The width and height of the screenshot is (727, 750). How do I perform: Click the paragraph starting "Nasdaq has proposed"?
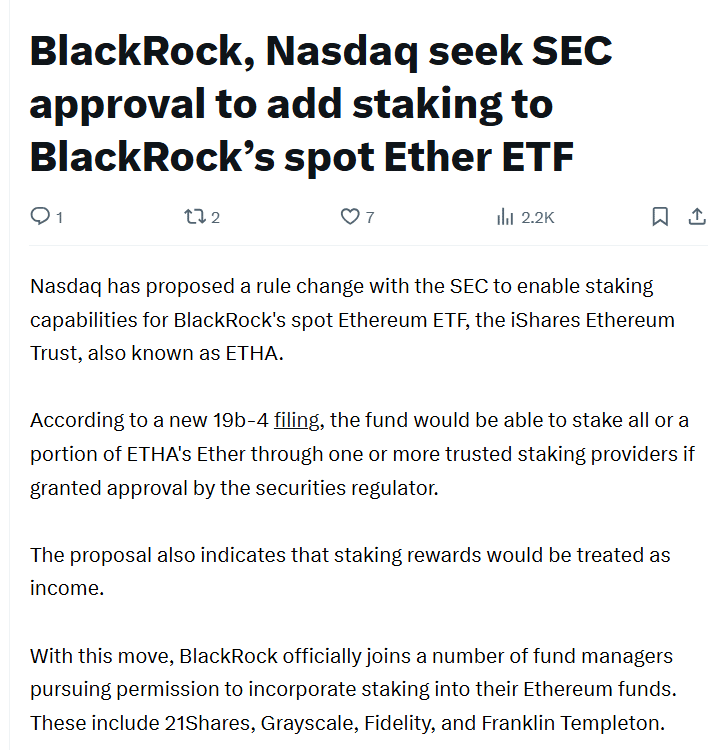pos(350,320)
